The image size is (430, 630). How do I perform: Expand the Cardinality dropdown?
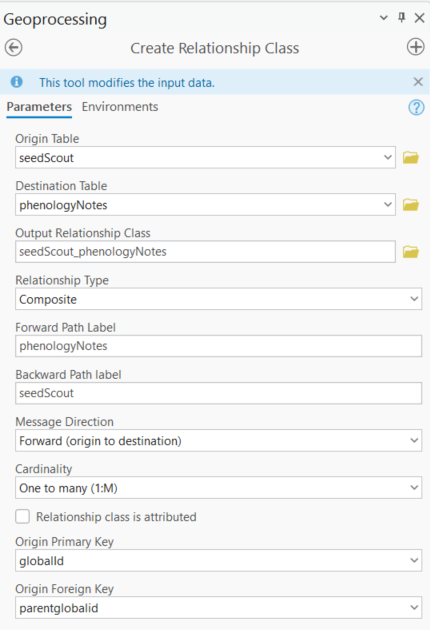(219, 488)
